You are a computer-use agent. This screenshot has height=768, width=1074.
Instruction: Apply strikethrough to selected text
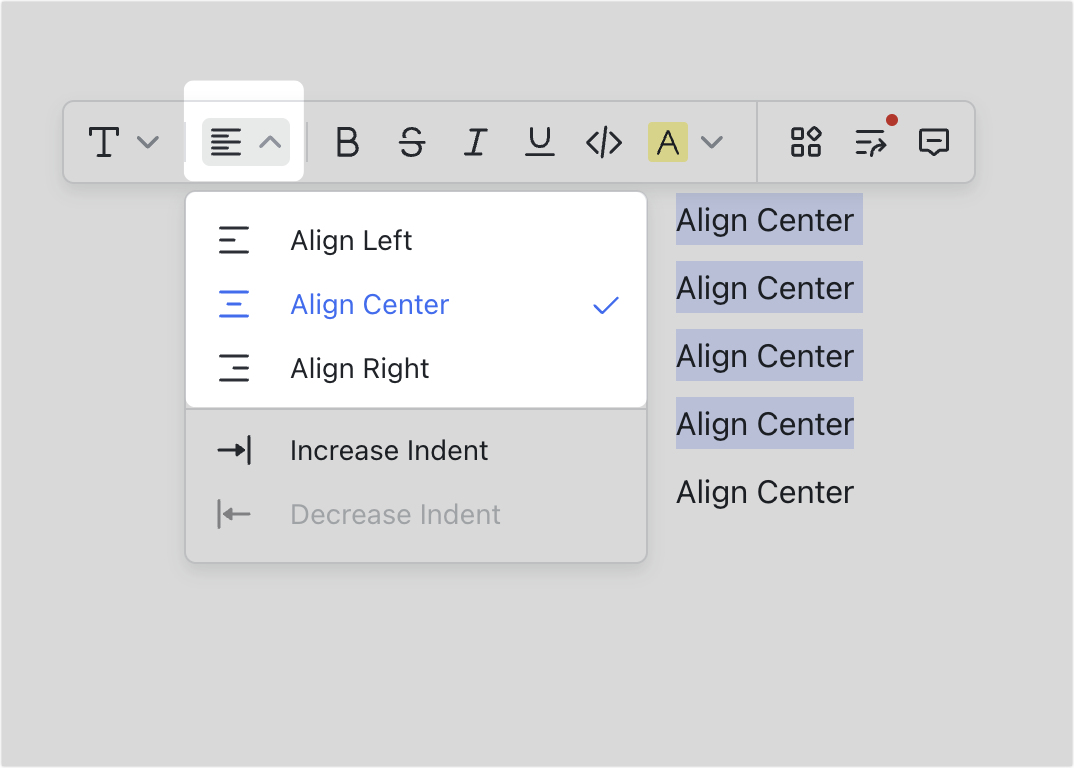point(411,142)
